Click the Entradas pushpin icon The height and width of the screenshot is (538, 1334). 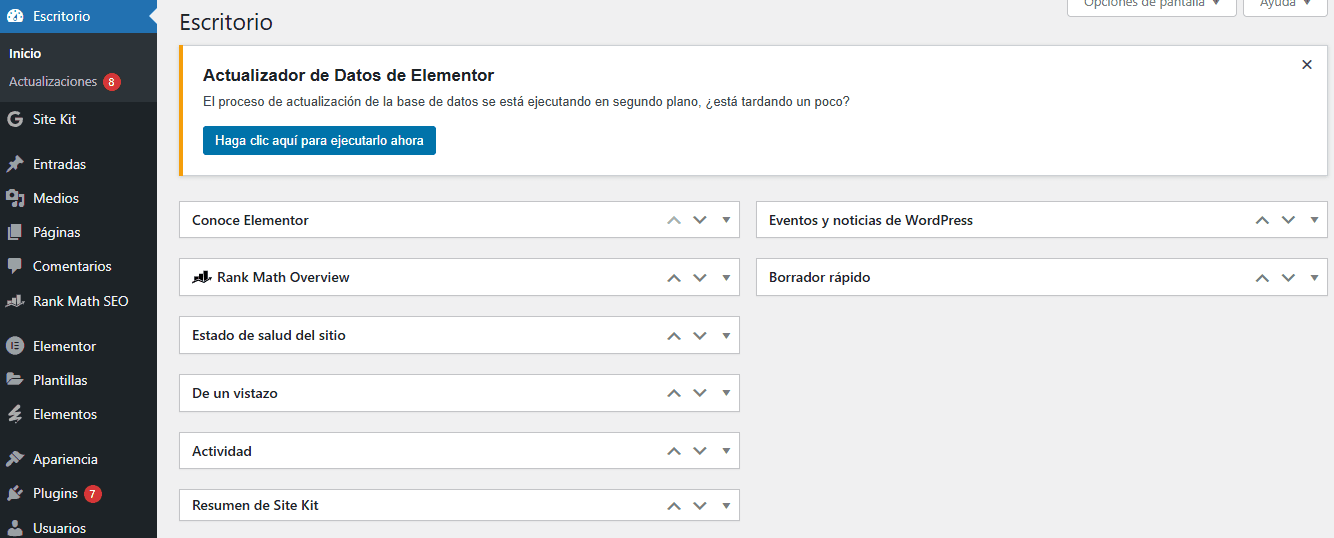15,164
